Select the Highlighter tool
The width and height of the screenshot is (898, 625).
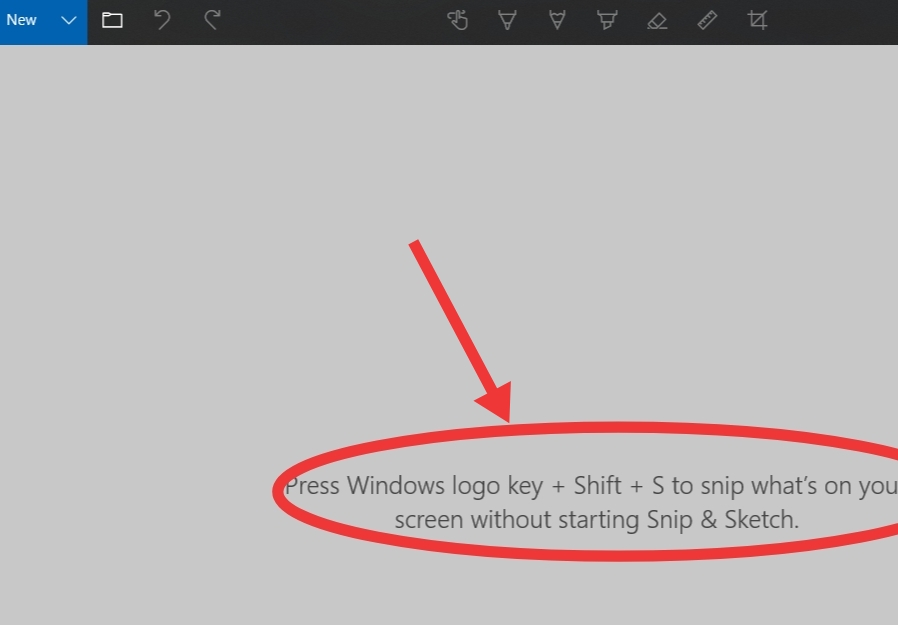(x=607, y=21)
